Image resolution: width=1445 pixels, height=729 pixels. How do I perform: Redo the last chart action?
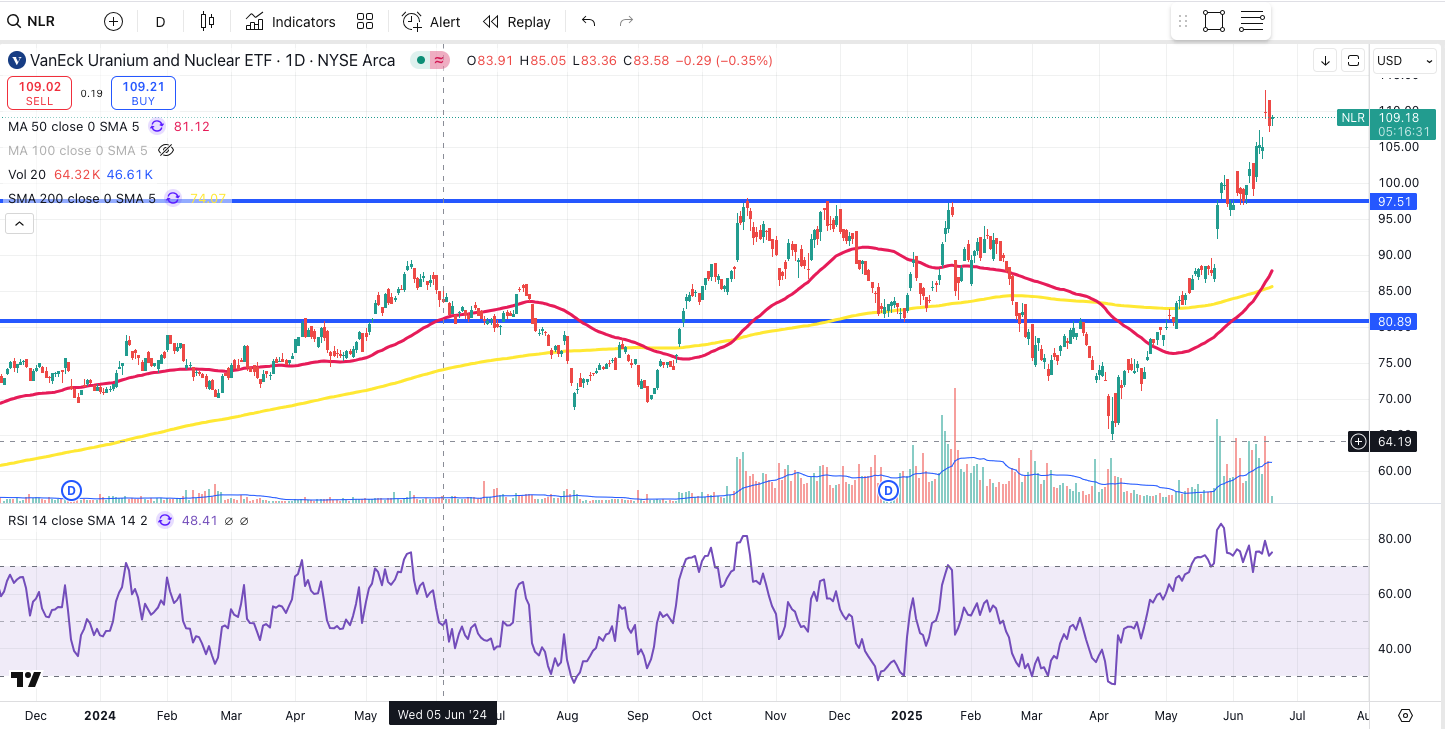627,21
